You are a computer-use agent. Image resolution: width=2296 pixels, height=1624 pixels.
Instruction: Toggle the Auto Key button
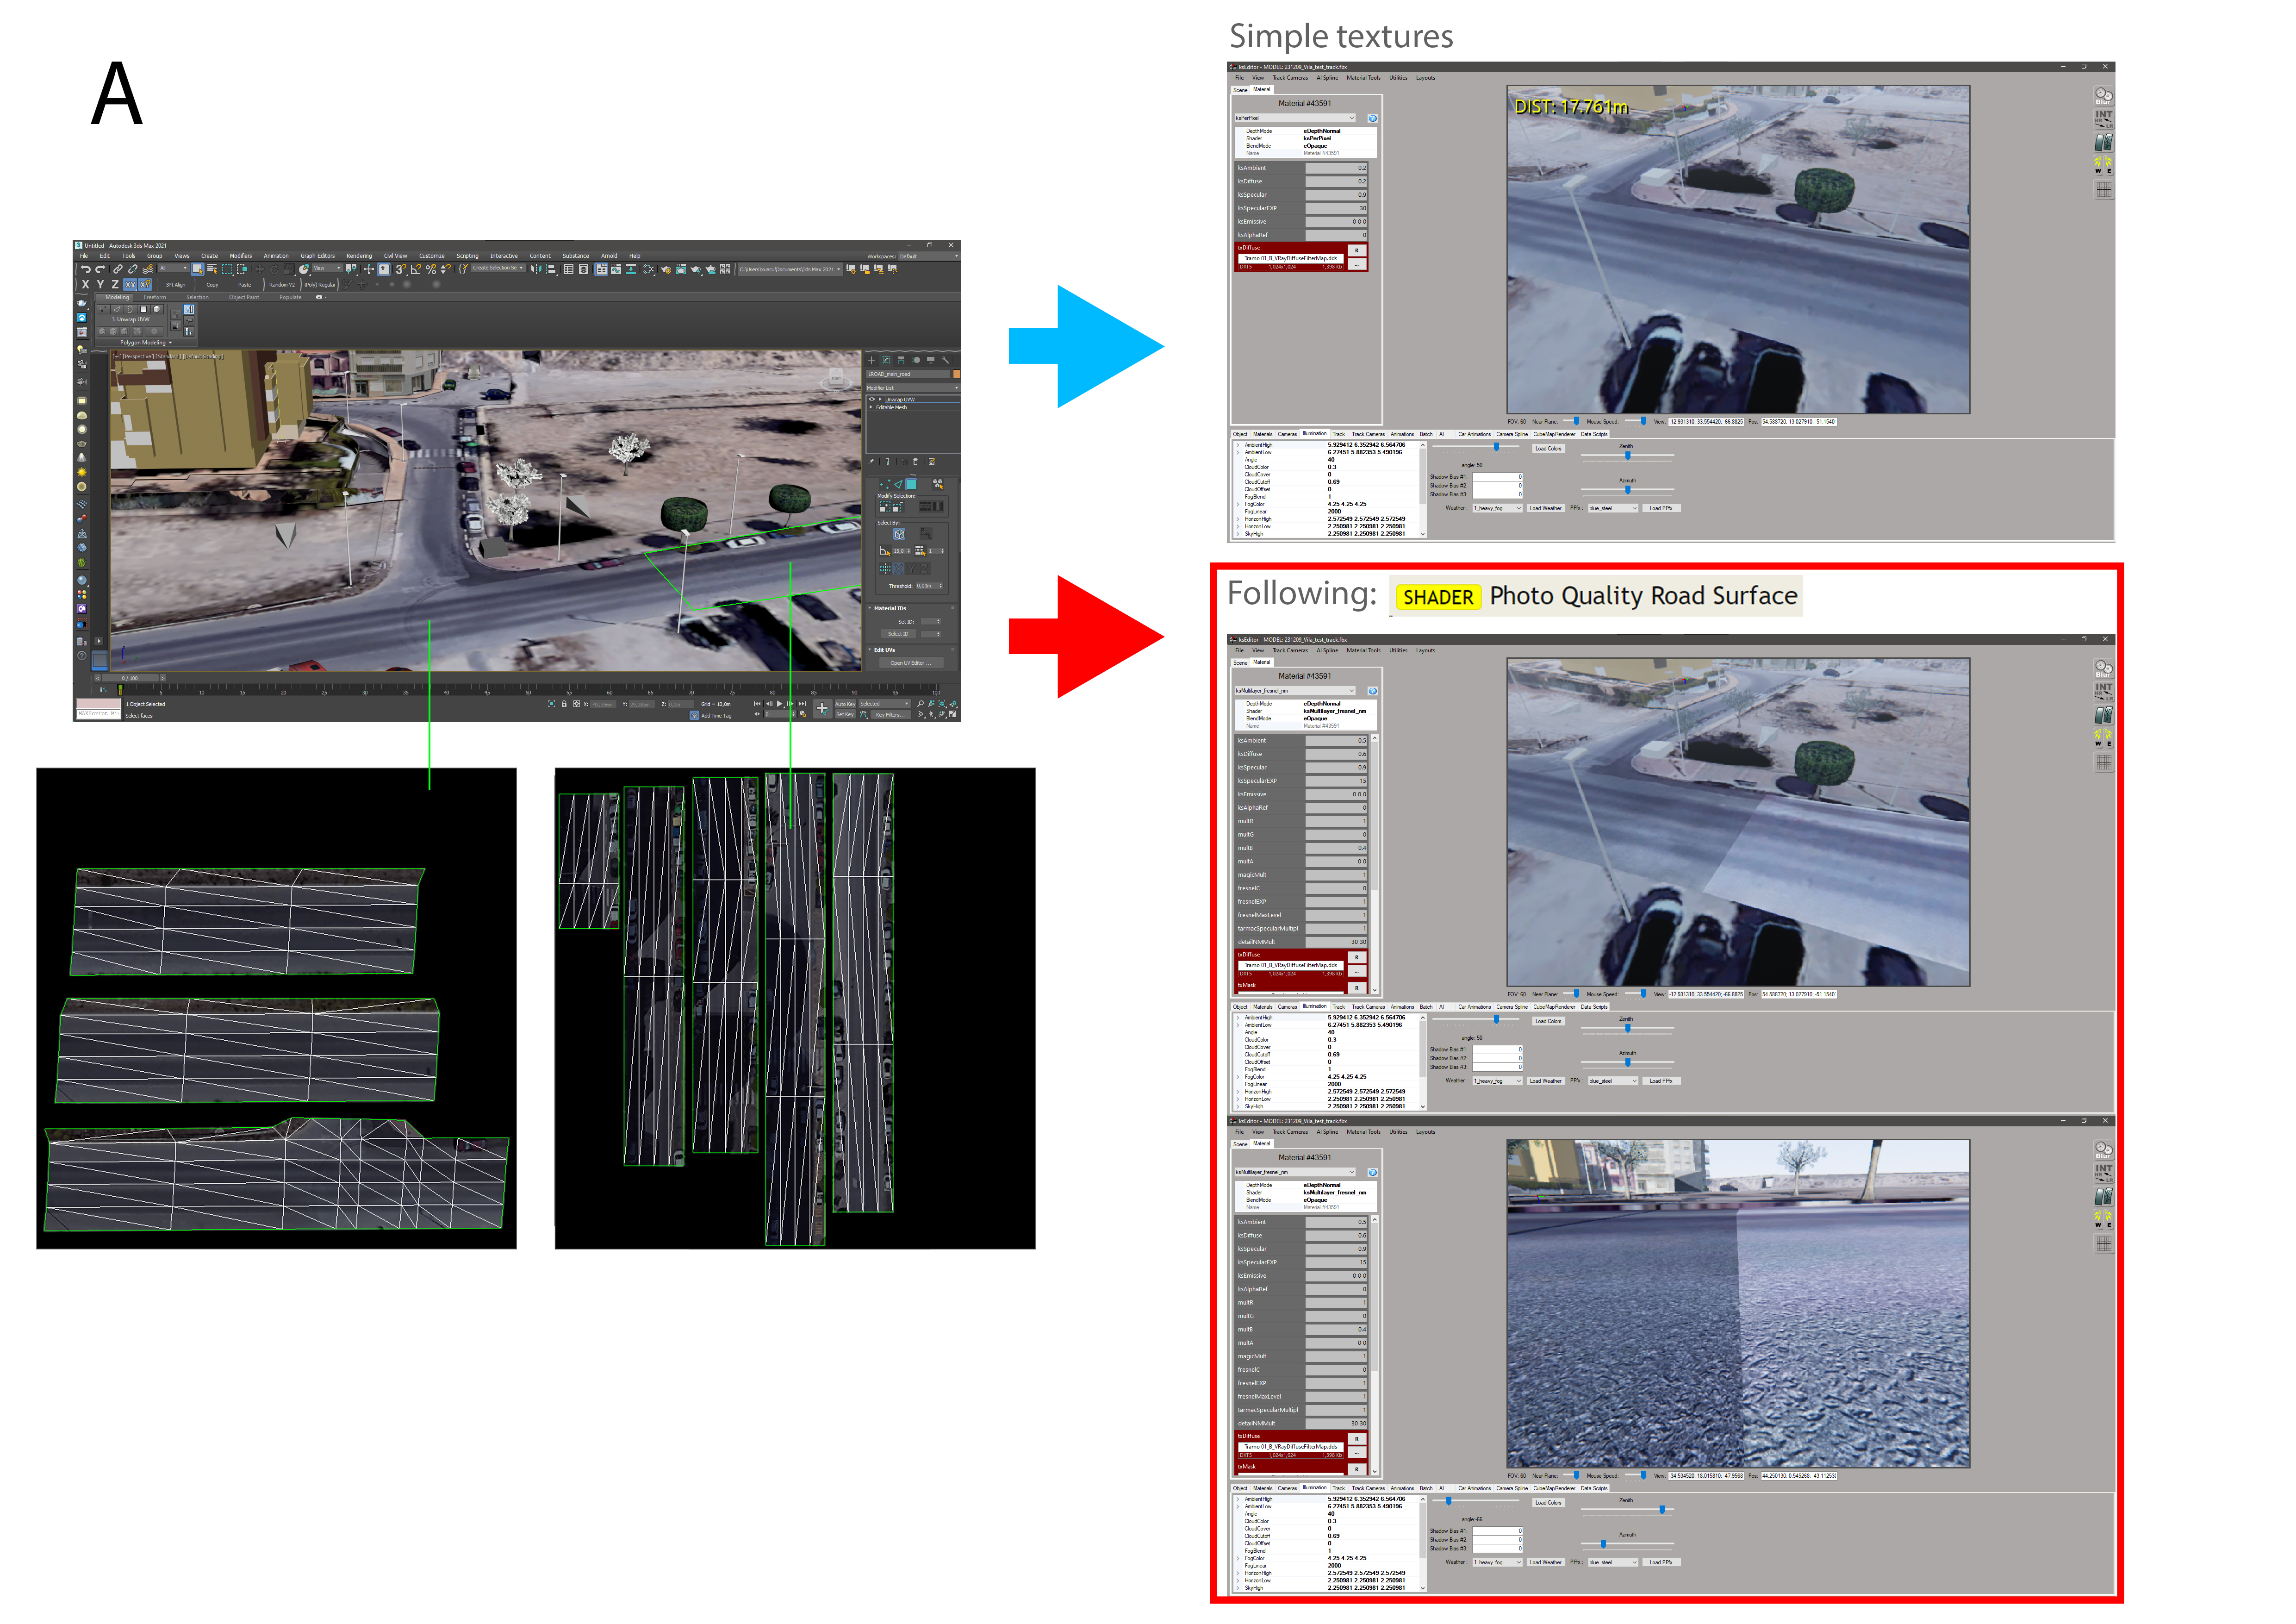845,704
